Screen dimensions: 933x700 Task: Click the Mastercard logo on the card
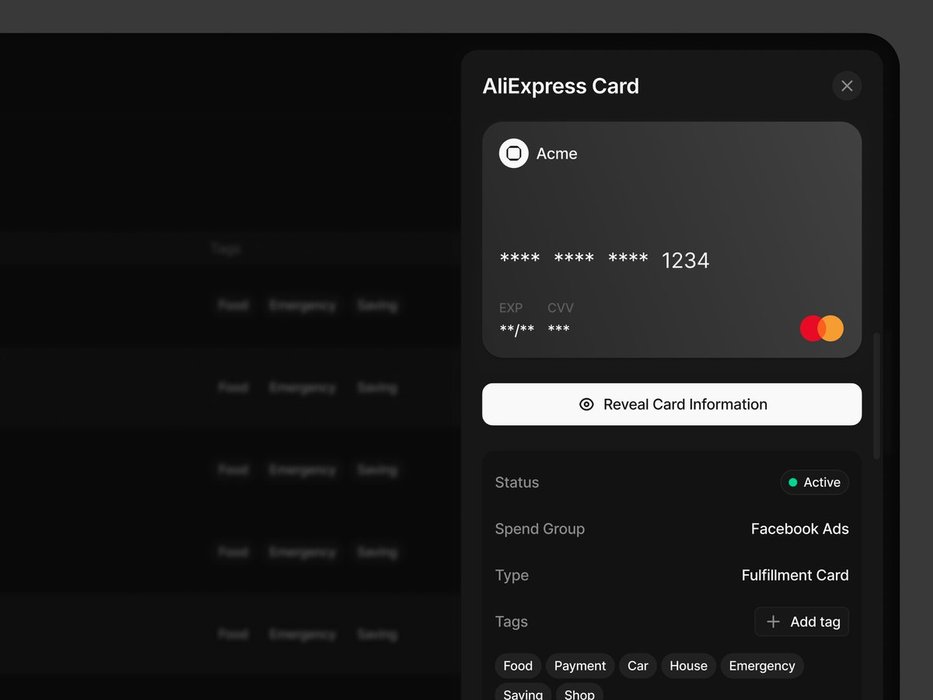822,328
